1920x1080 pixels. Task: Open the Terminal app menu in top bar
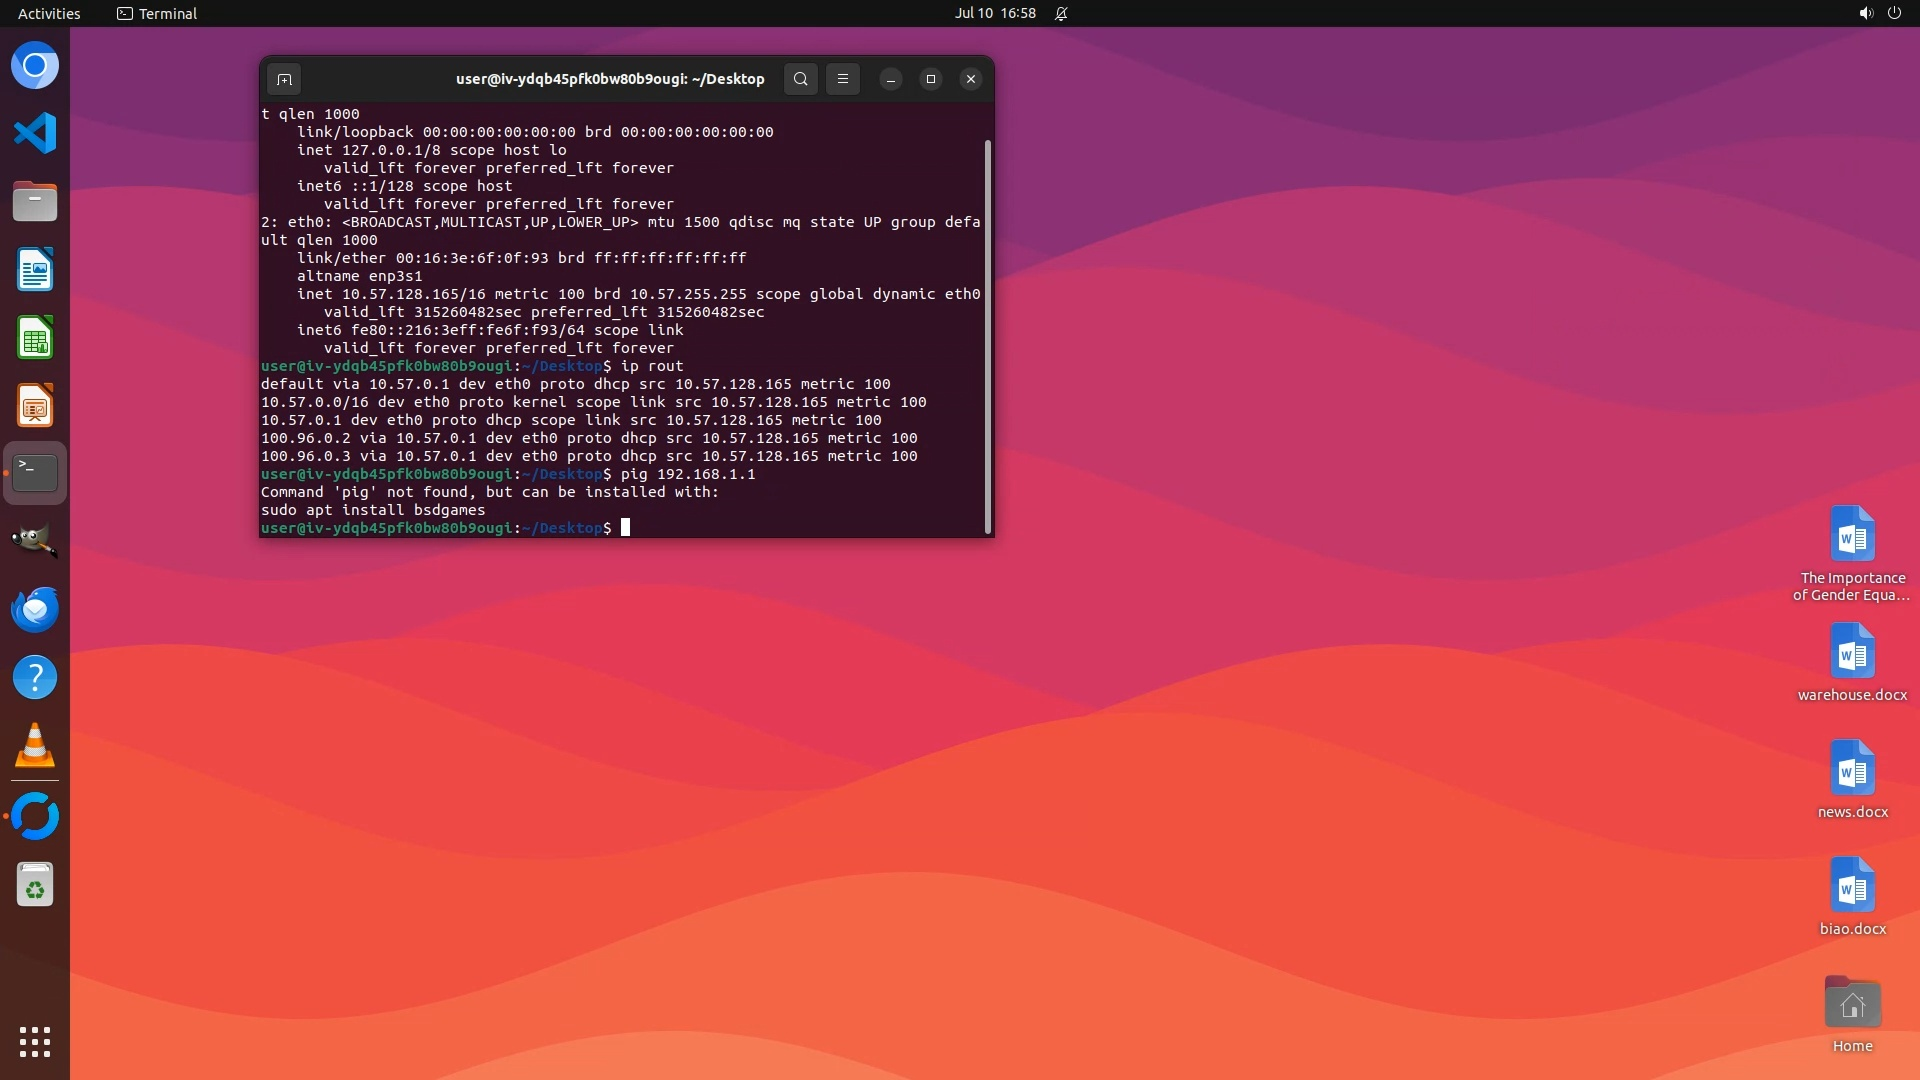coord(157,13)
